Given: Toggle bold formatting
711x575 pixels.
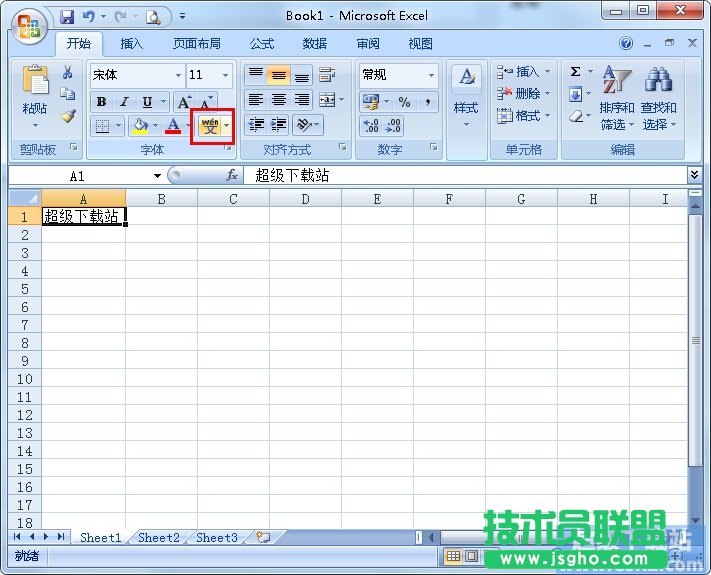Looking at the screenshot, I should point(101,102).
